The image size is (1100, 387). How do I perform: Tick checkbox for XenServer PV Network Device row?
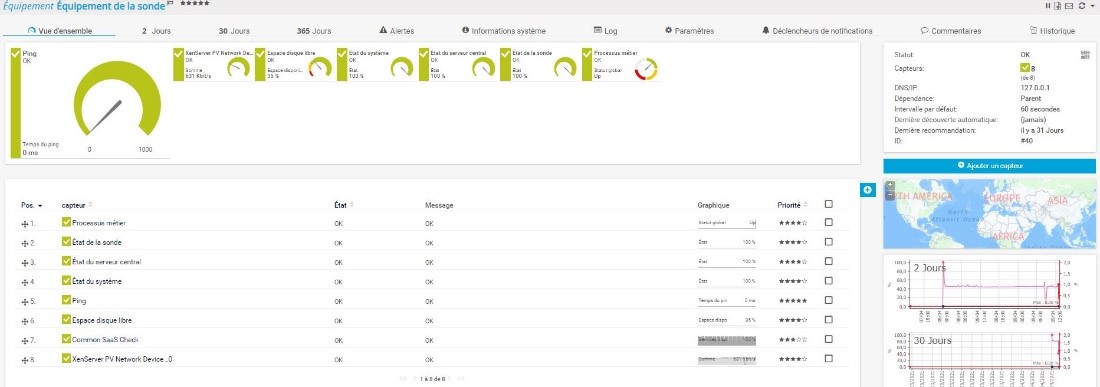829,358
